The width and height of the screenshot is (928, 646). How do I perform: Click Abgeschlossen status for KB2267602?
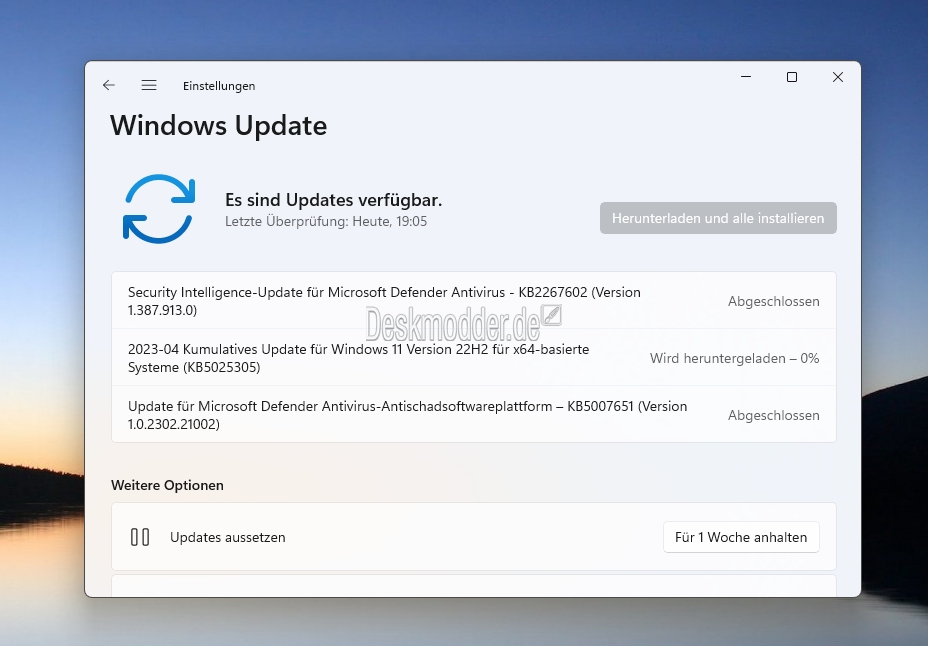[x=774, y=301]
